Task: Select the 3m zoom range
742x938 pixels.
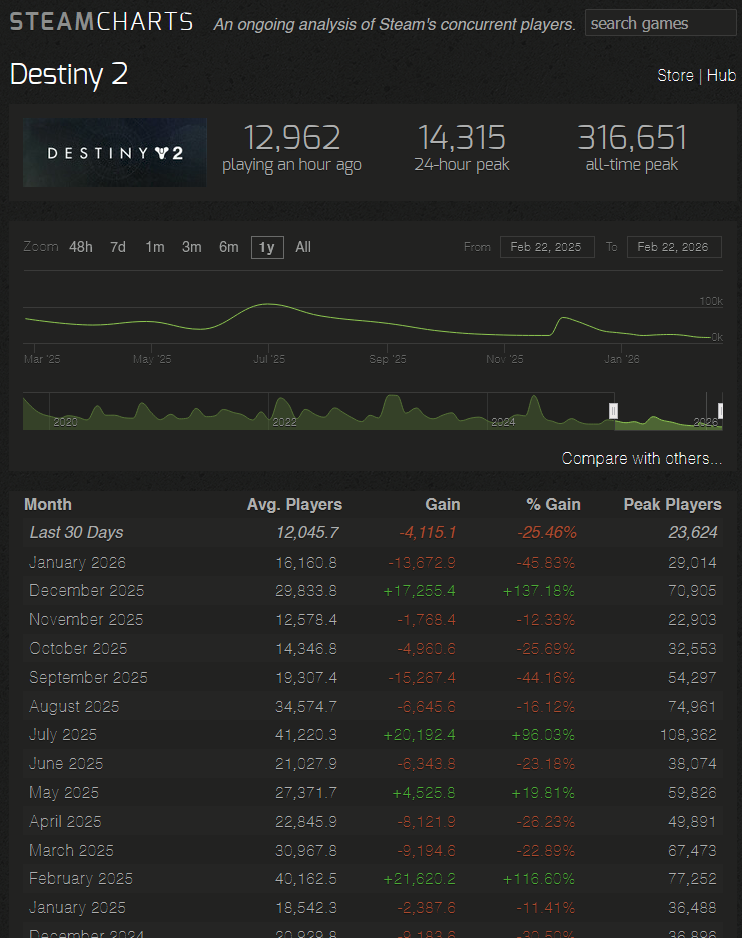Action: point(191,247)
